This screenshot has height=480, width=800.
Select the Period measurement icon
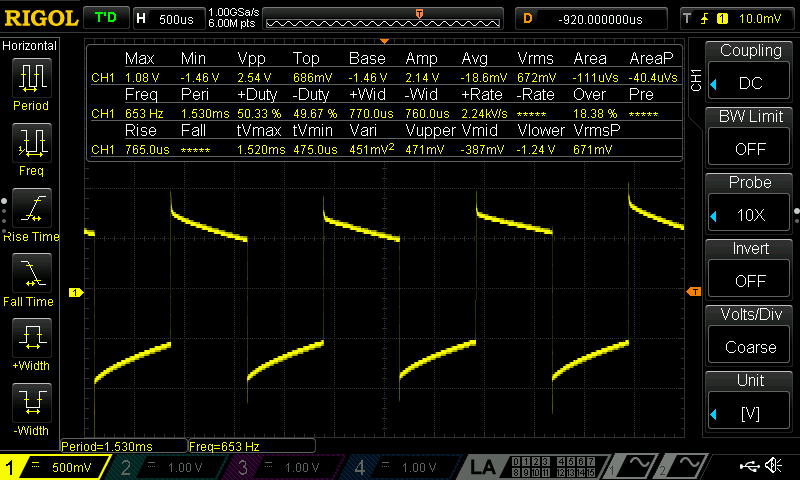[31, 80]
